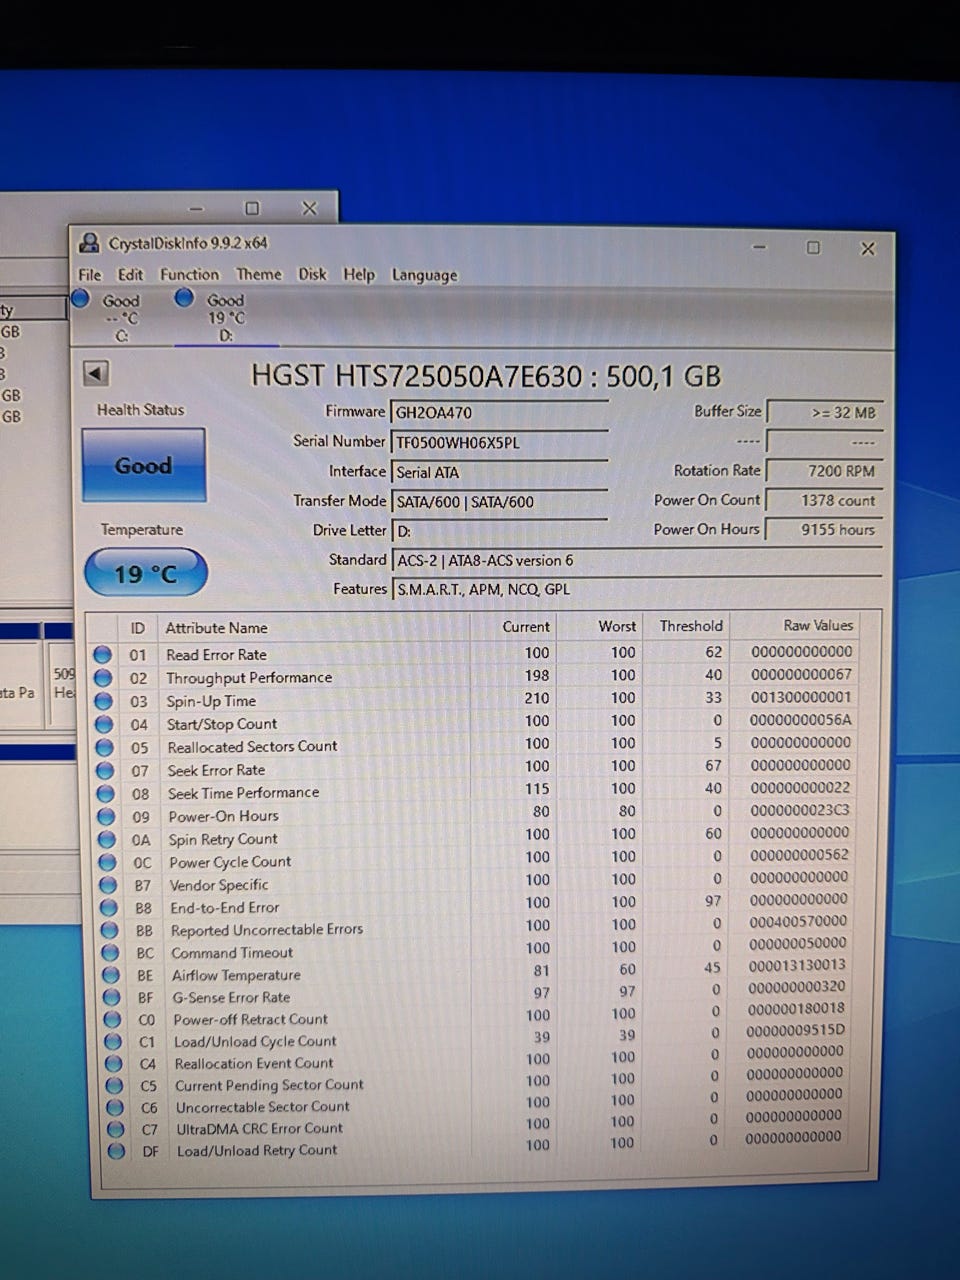
Task: Click the Transfer Mode field
Action: click(x=499, y=502)
